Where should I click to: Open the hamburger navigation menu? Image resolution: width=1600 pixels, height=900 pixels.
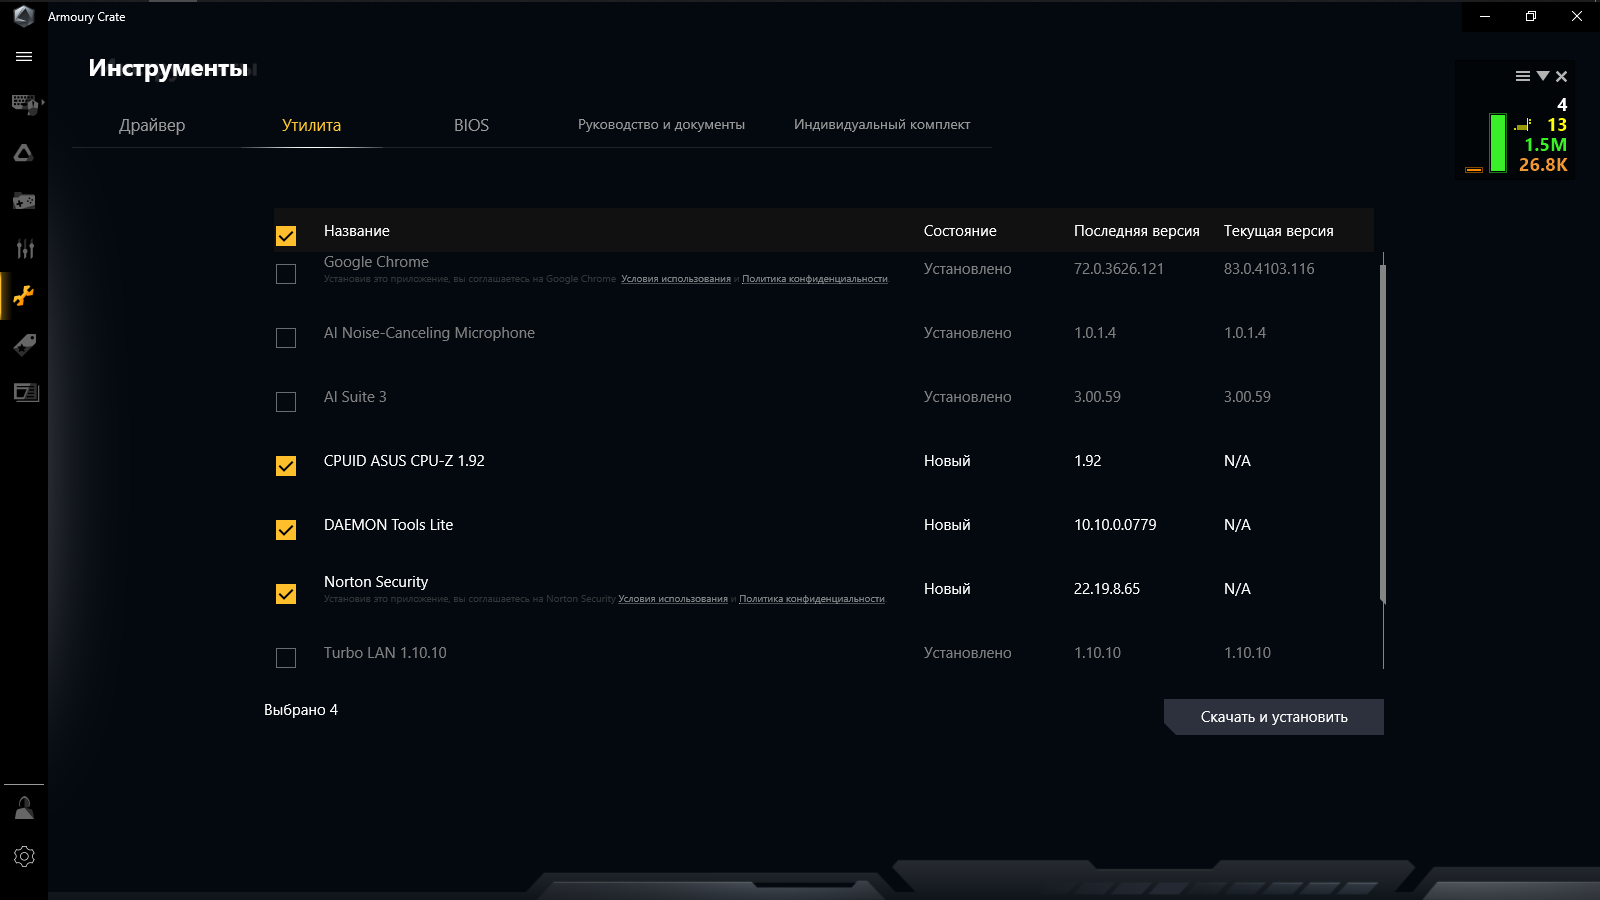pos(24,57)
